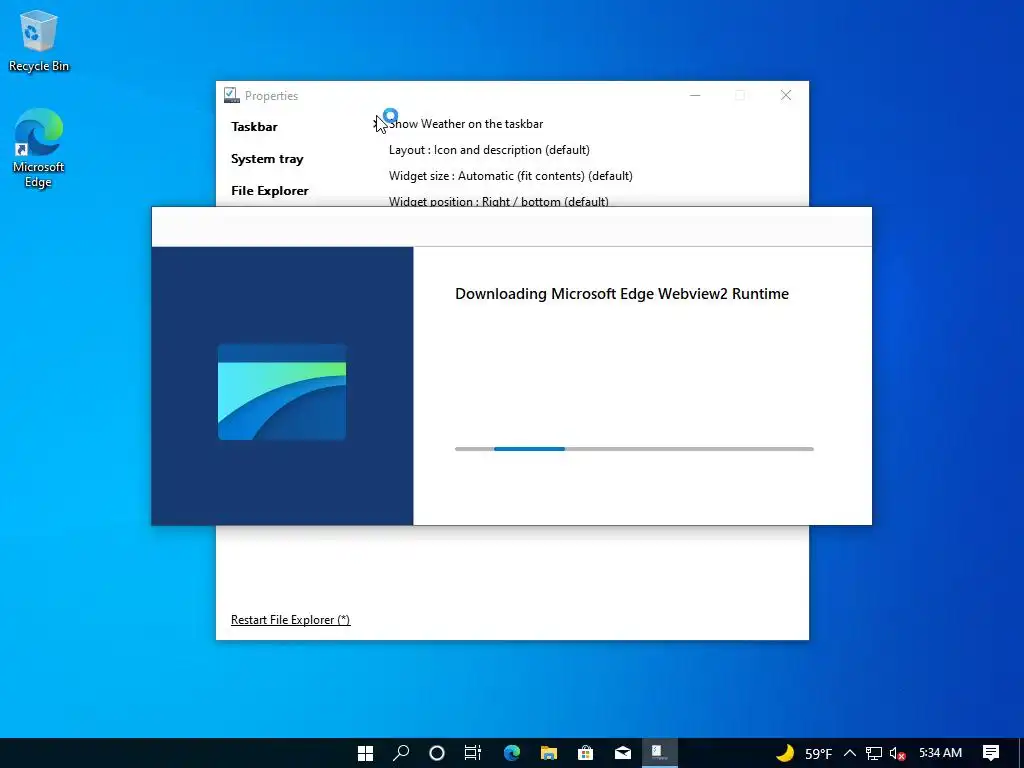Click Downloading Microsoft Edge Webview2 Runtime text
Screen dimensions: 1024x768
622,294
